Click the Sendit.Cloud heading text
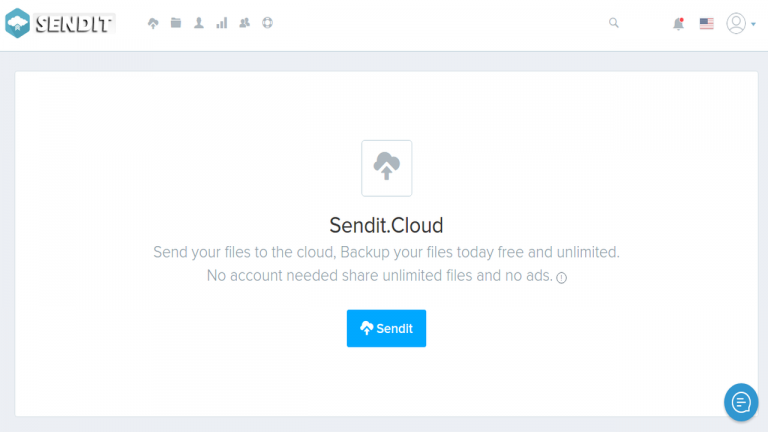This screenshot has height=432, width=768. (x=386, y=225)
